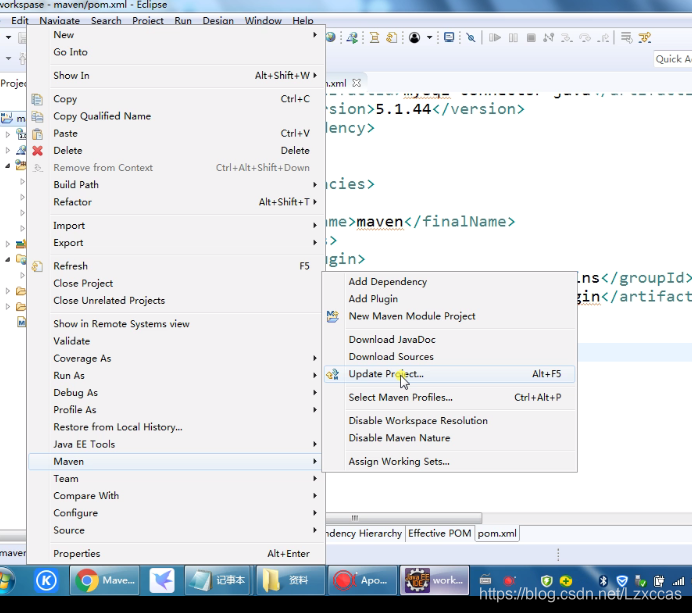This screenshot has width=692, height=613.
Task: Close the pom.xml editor tab
Action: pyautogui.click(x=357, y=83)
